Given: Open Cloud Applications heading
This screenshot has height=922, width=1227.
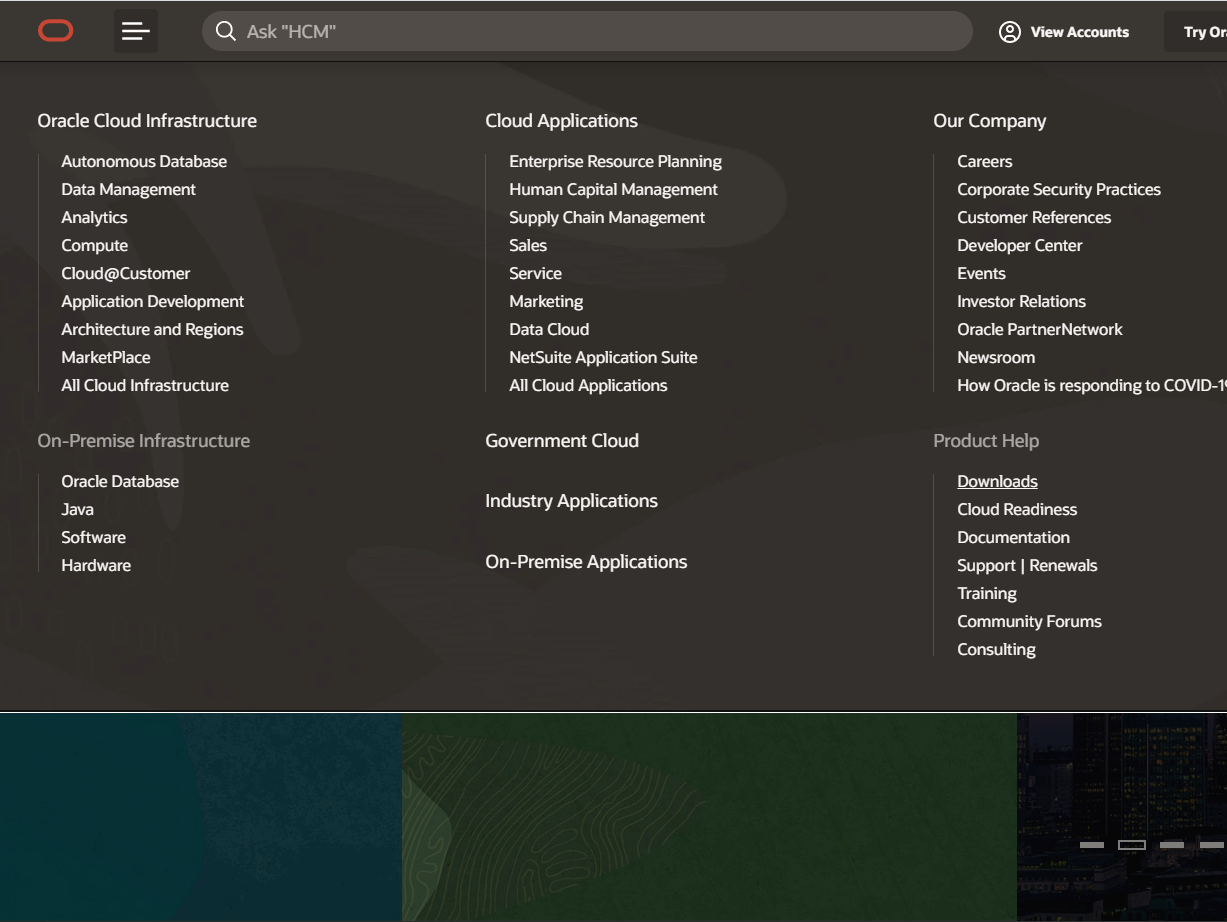Looking at the screenshot, I should pos(561,121).
